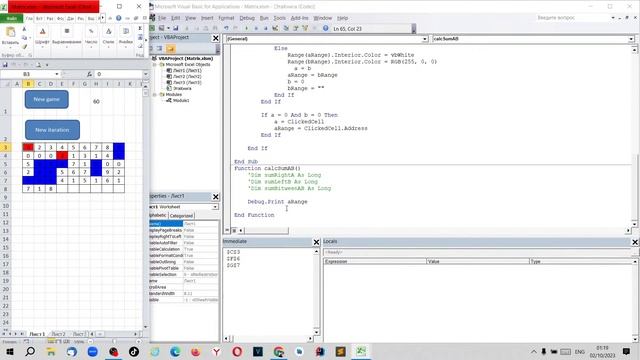This screenshot has height=360, width=640.
Task: Click the New game button
Action: tap(47, 99)
